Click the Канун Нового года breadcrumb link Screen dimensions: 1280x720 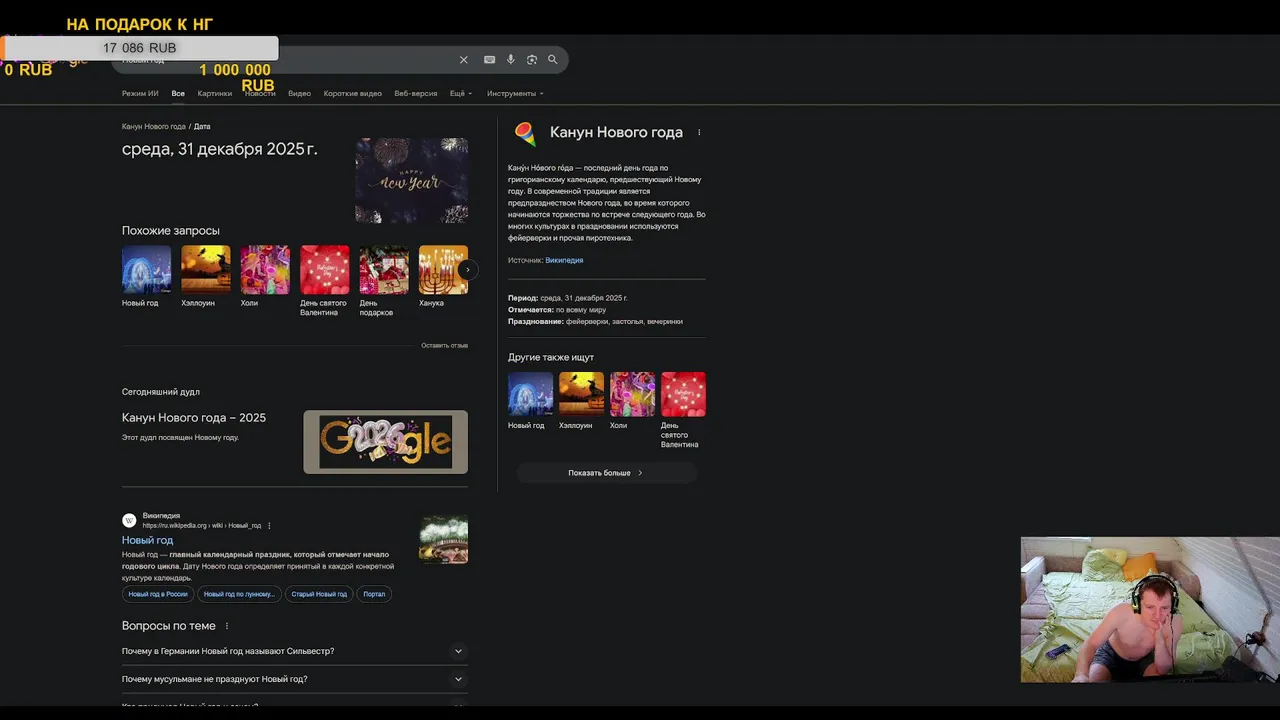[154, 127]
